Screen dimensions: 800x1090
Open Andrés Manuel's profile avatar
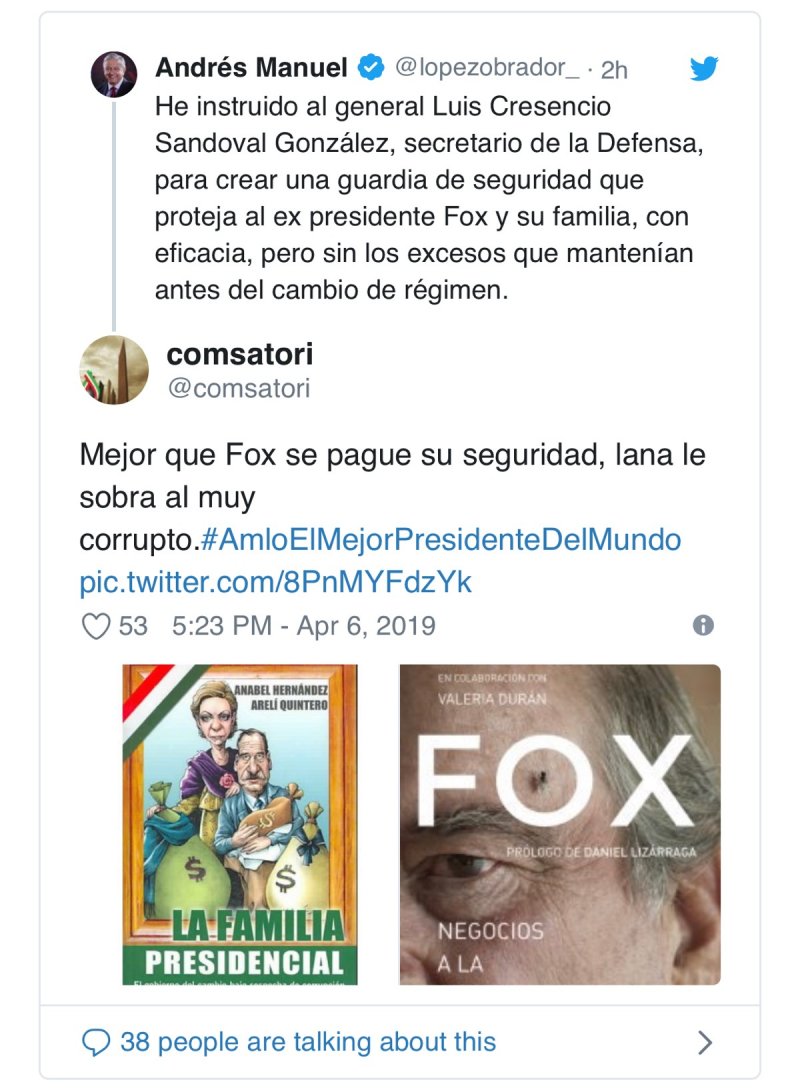[114, 74]
